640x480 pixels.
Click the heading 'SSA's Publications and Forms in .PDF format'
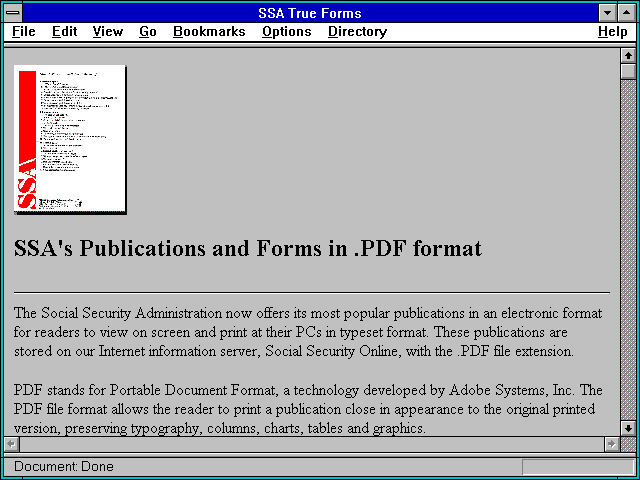[x=248, y=249]
